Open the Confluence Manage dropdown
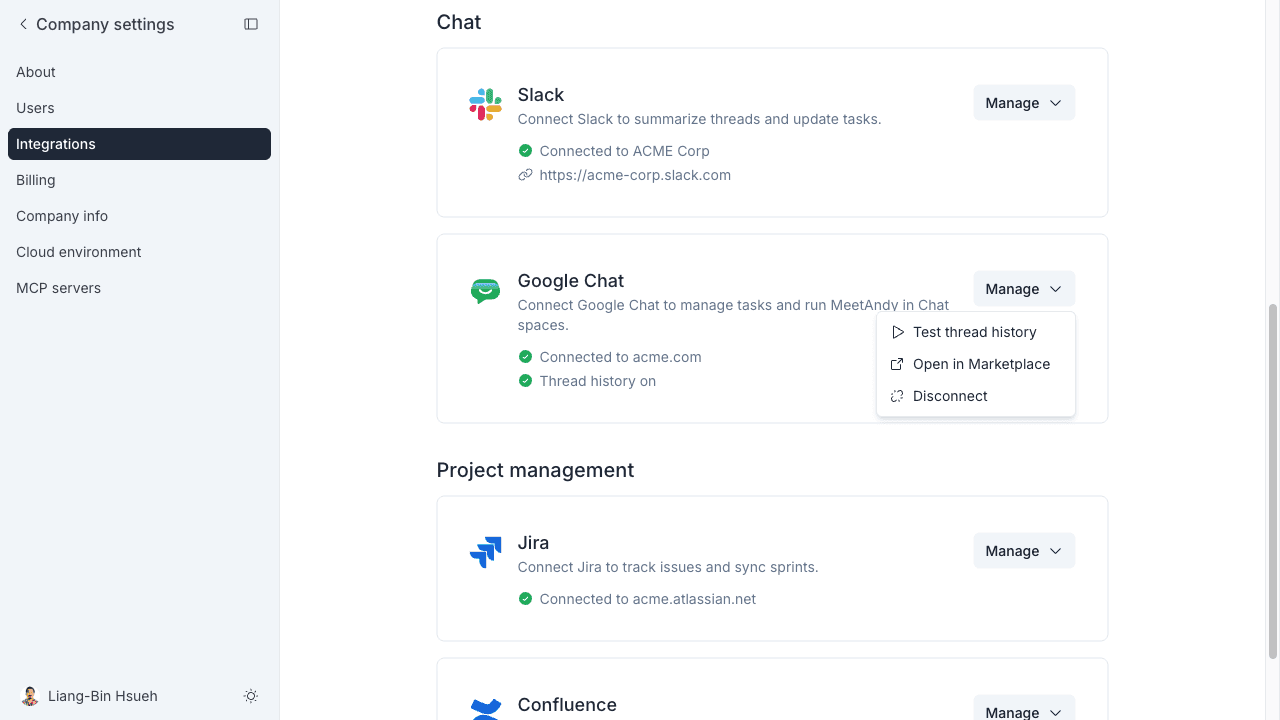Viewport: 1280px width, 720px height. [x=1024, y=708]
